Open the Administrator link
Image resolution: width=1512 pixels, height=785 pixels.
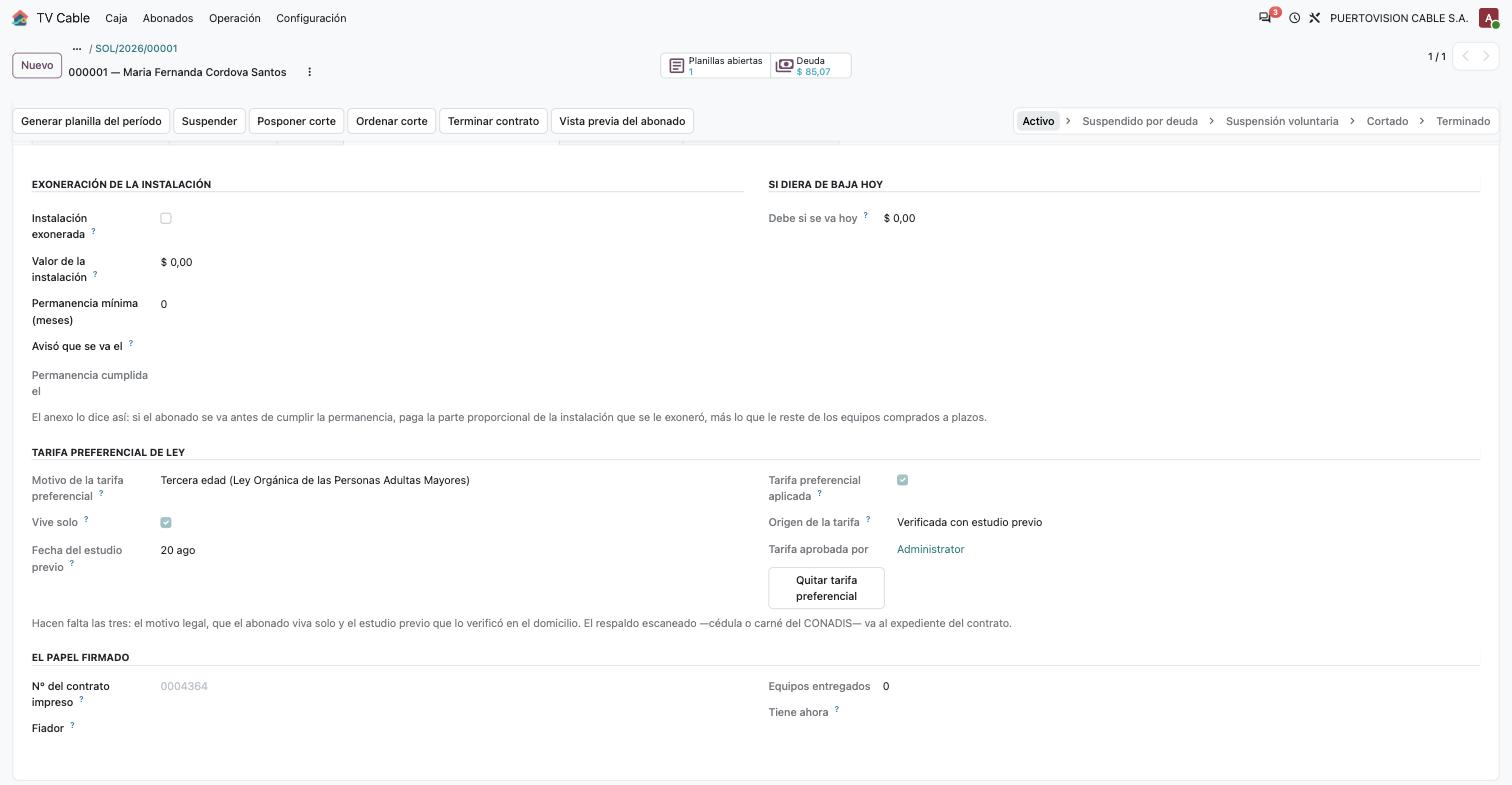pyautogui.click(x=930, y=549)
